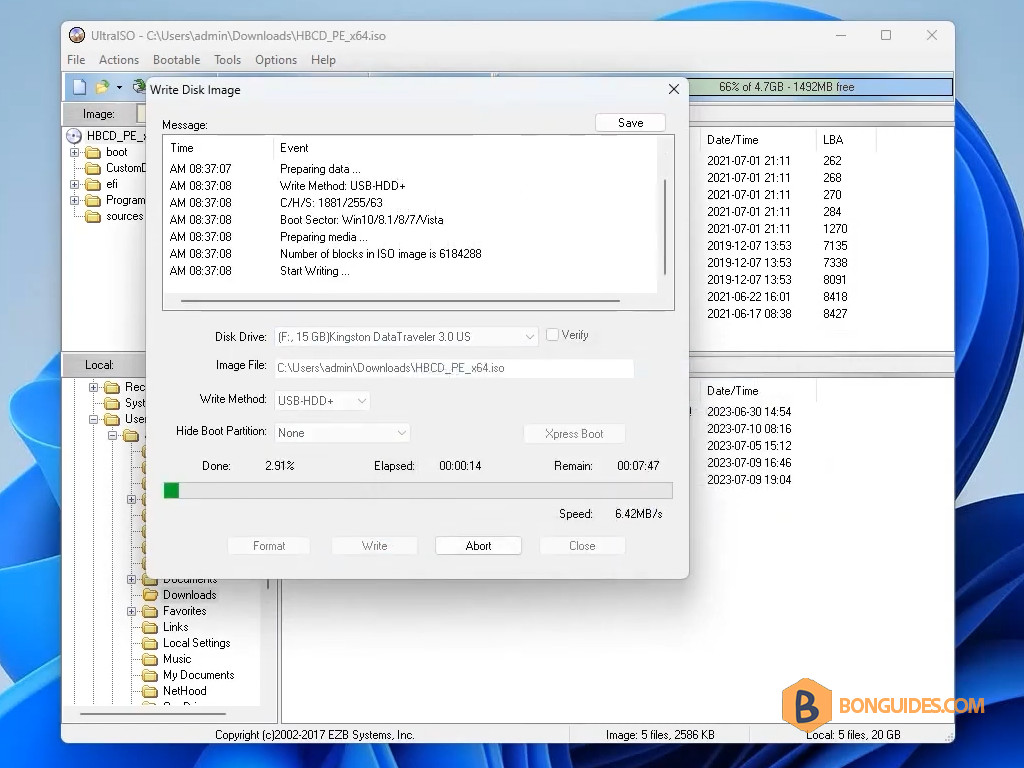Screen dimensions: 1024x768
Task: Click the CustomD folder icon in image tree
Action: 93,168
